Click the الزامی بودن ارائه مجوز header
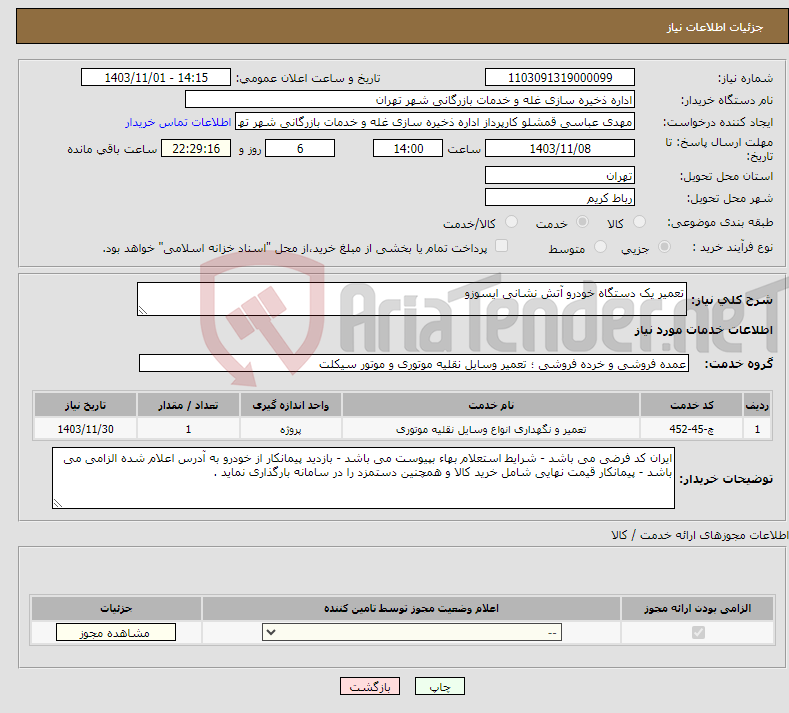The height and width of the screenshot is (713, 789). click(697, 608)
